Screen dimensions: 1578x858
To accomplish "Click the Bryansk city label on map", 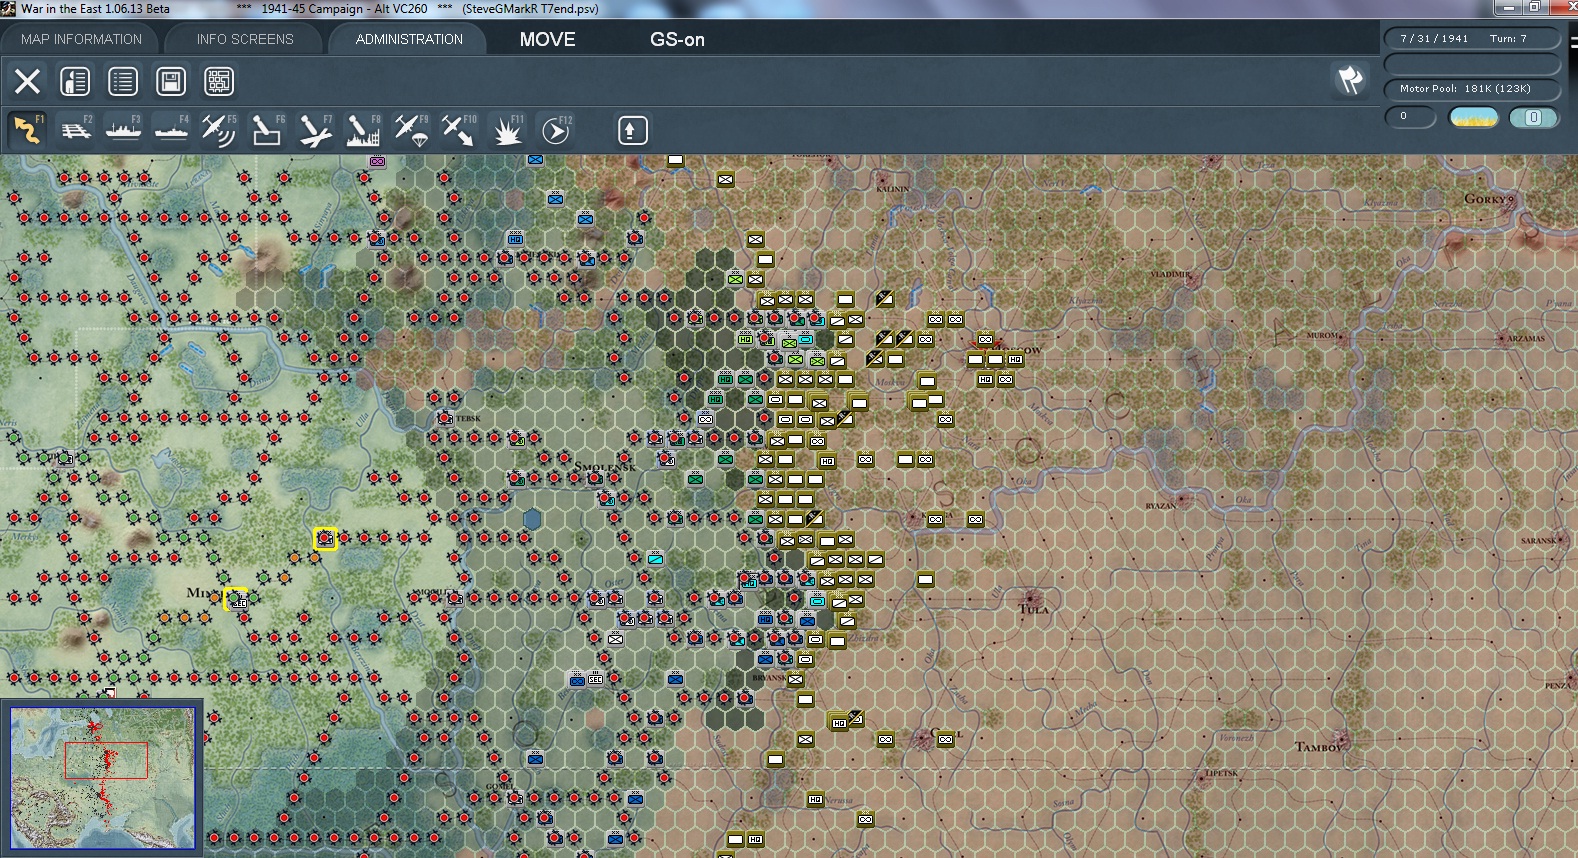I will 769,678.
